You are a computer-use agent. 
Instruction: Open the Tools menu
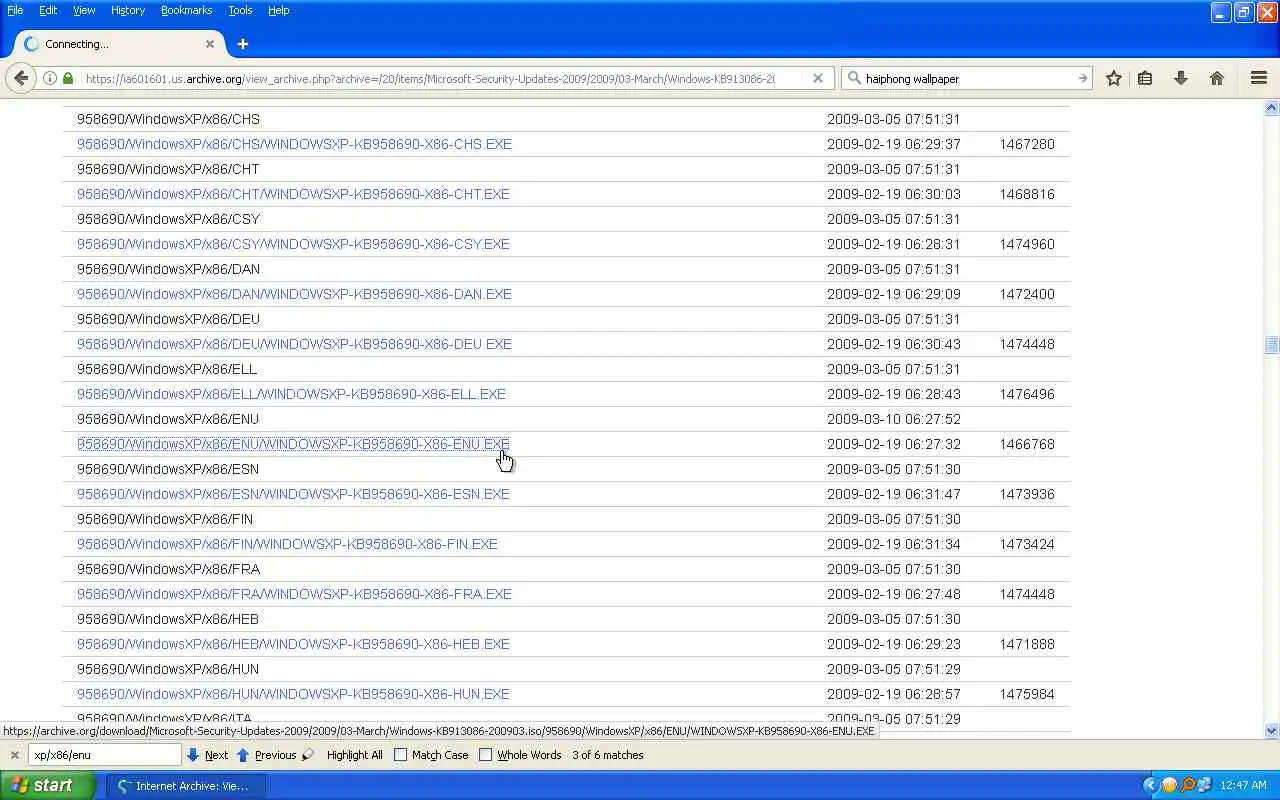click(x=240, y=10)
